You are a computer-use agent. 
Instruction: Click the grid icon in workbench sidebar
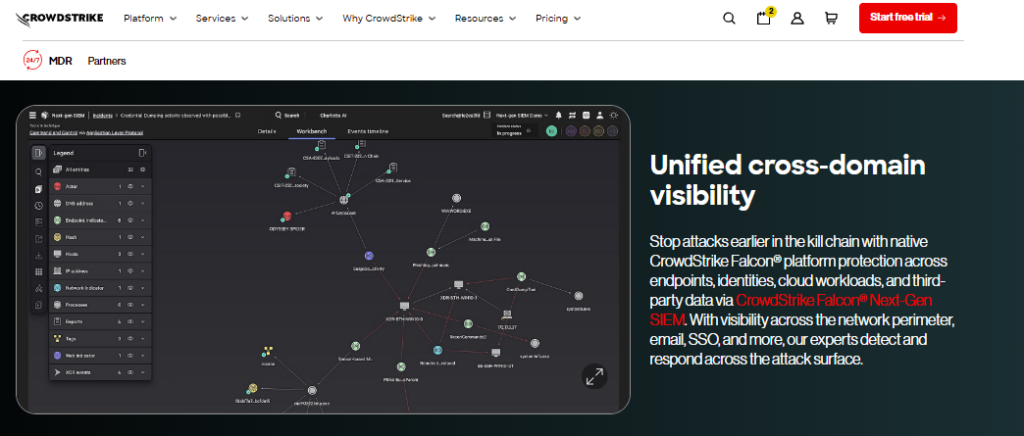tap(39, 272)
